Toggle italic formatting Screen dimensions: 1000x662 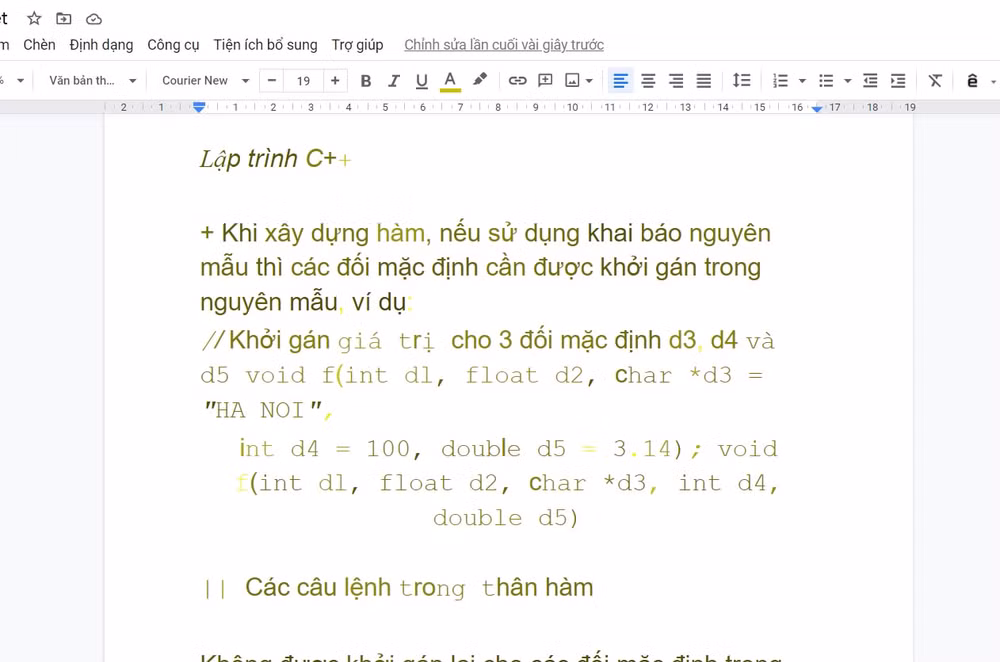point(393,81)
